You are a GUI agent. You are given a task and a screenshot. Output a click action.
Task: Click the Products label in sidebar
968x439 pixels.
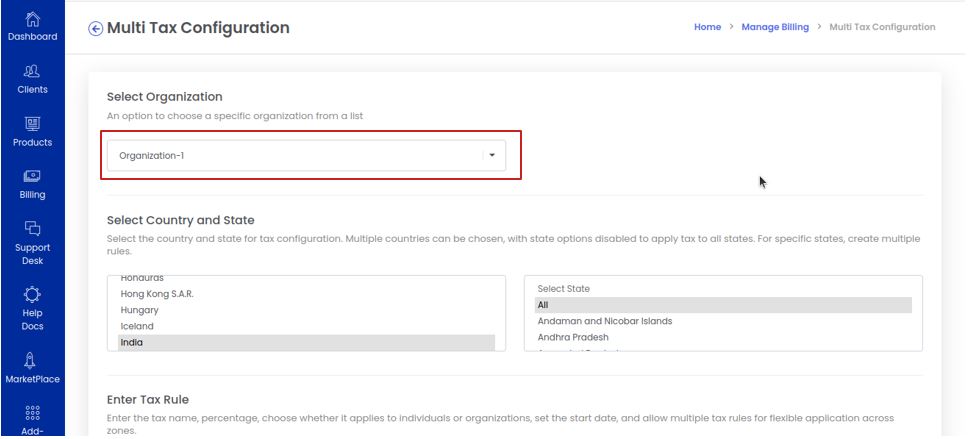32,142
